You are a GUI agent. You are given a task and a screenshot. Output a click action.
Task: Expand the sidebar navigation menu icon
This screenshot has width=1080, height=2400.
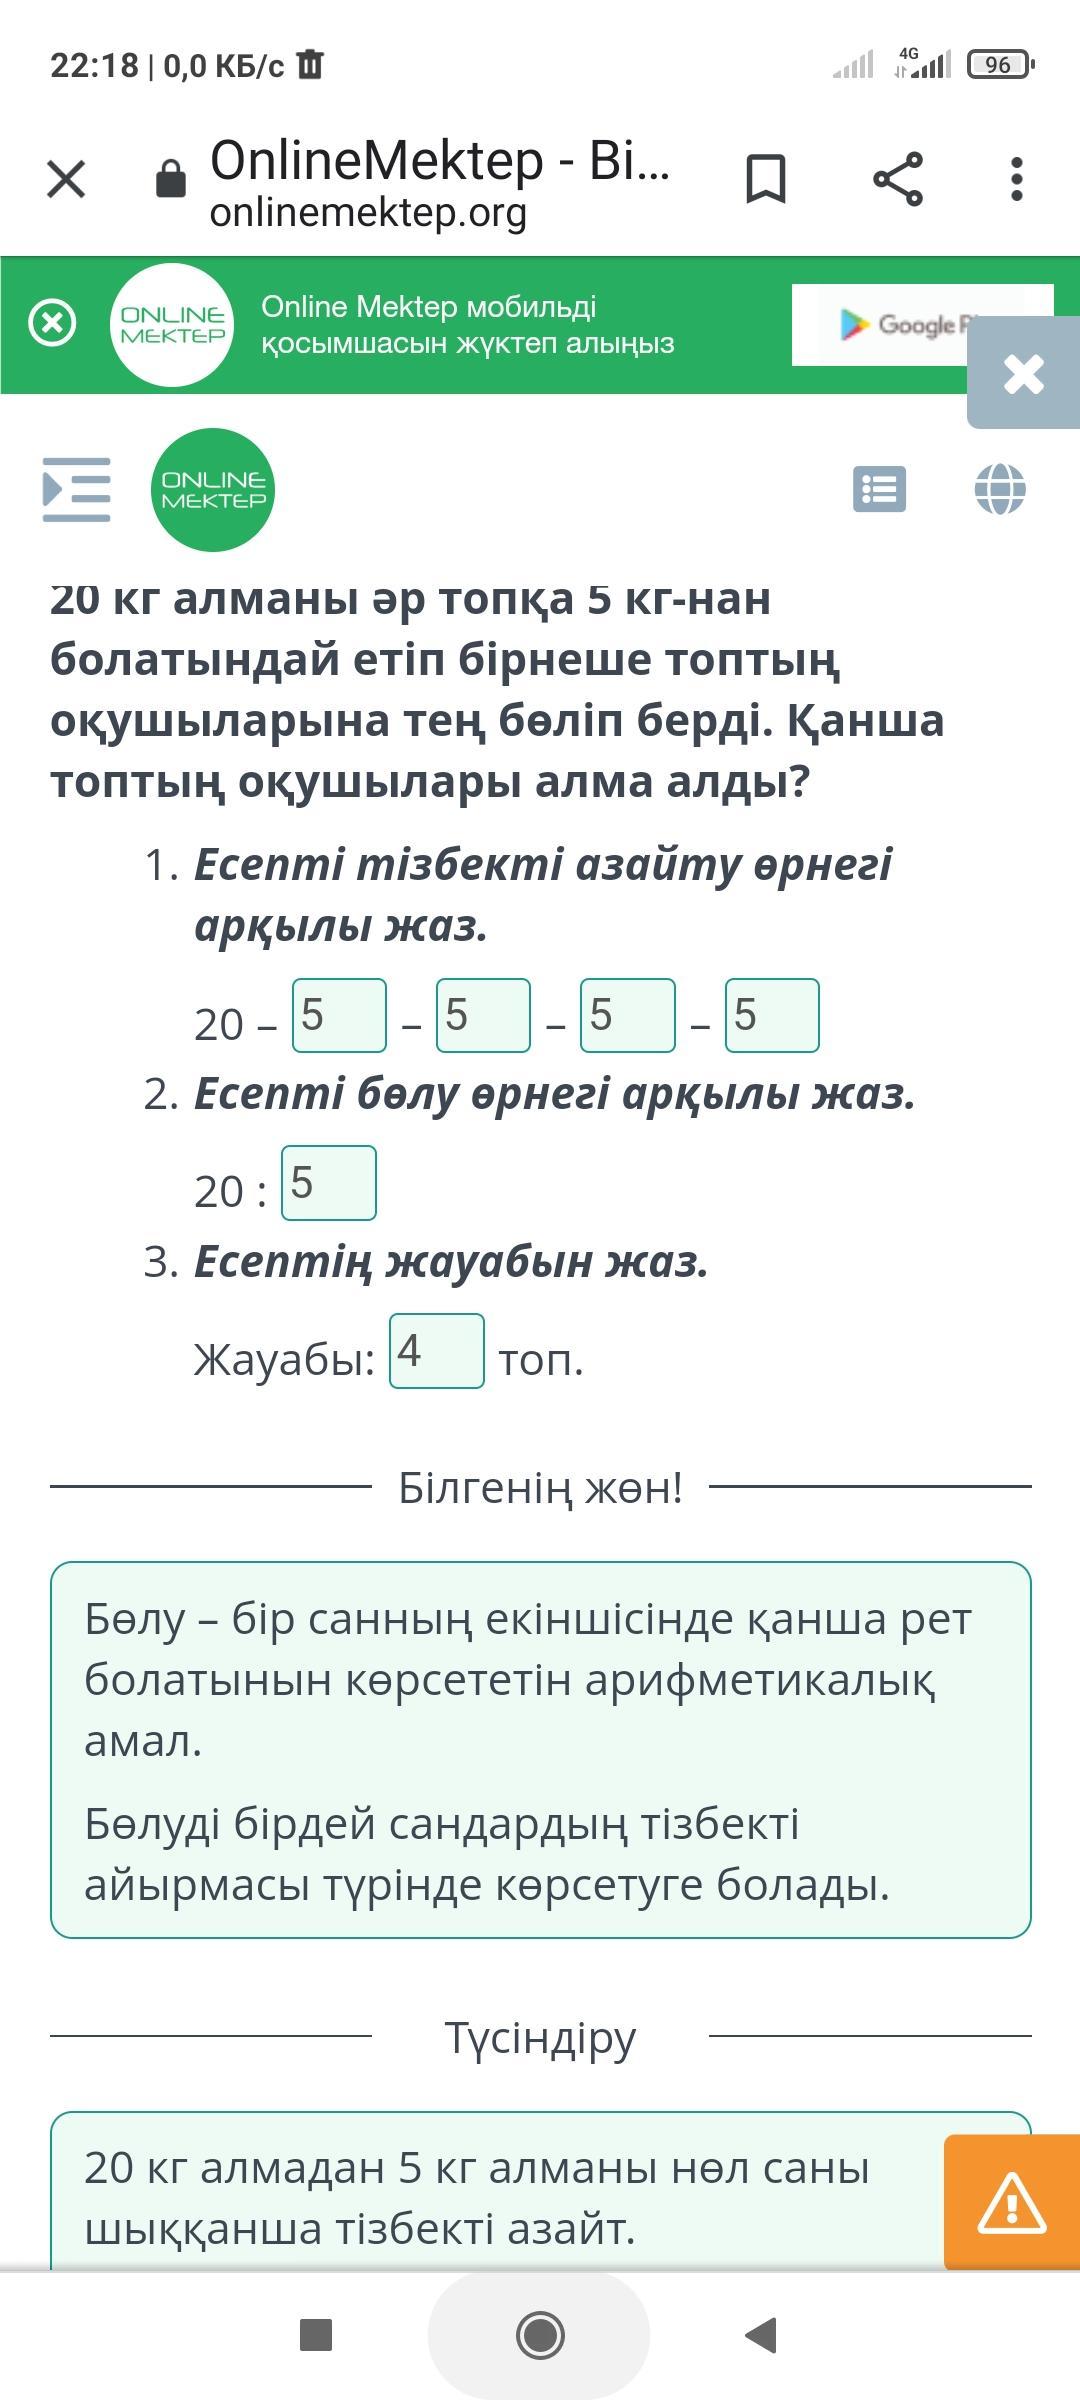[x=76, y=490]
